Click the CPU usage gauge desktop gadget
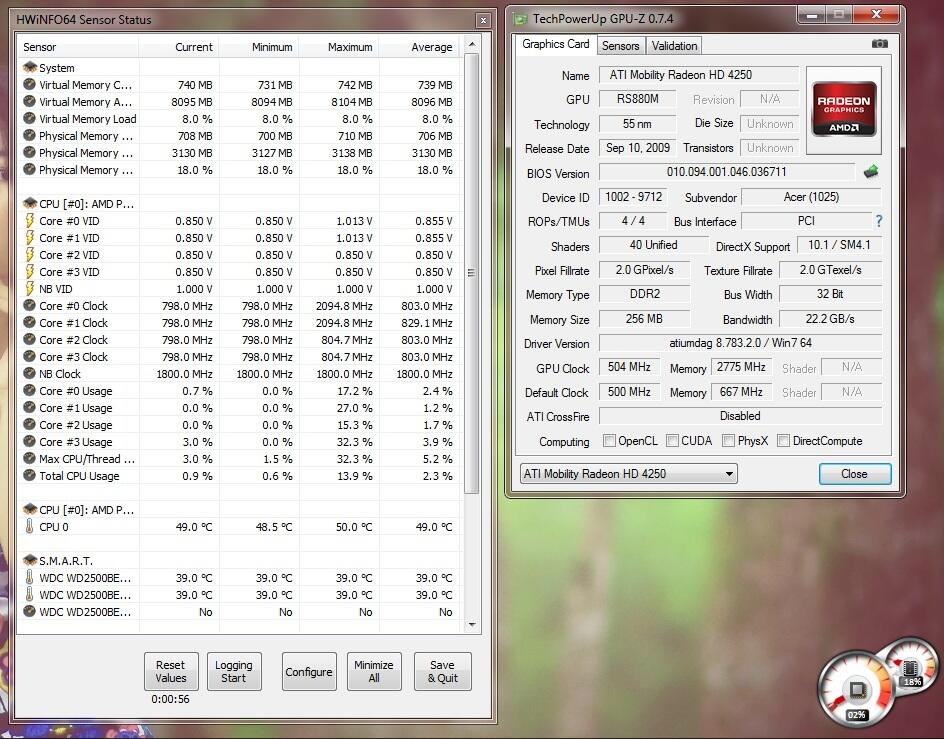 click(857, 690)
